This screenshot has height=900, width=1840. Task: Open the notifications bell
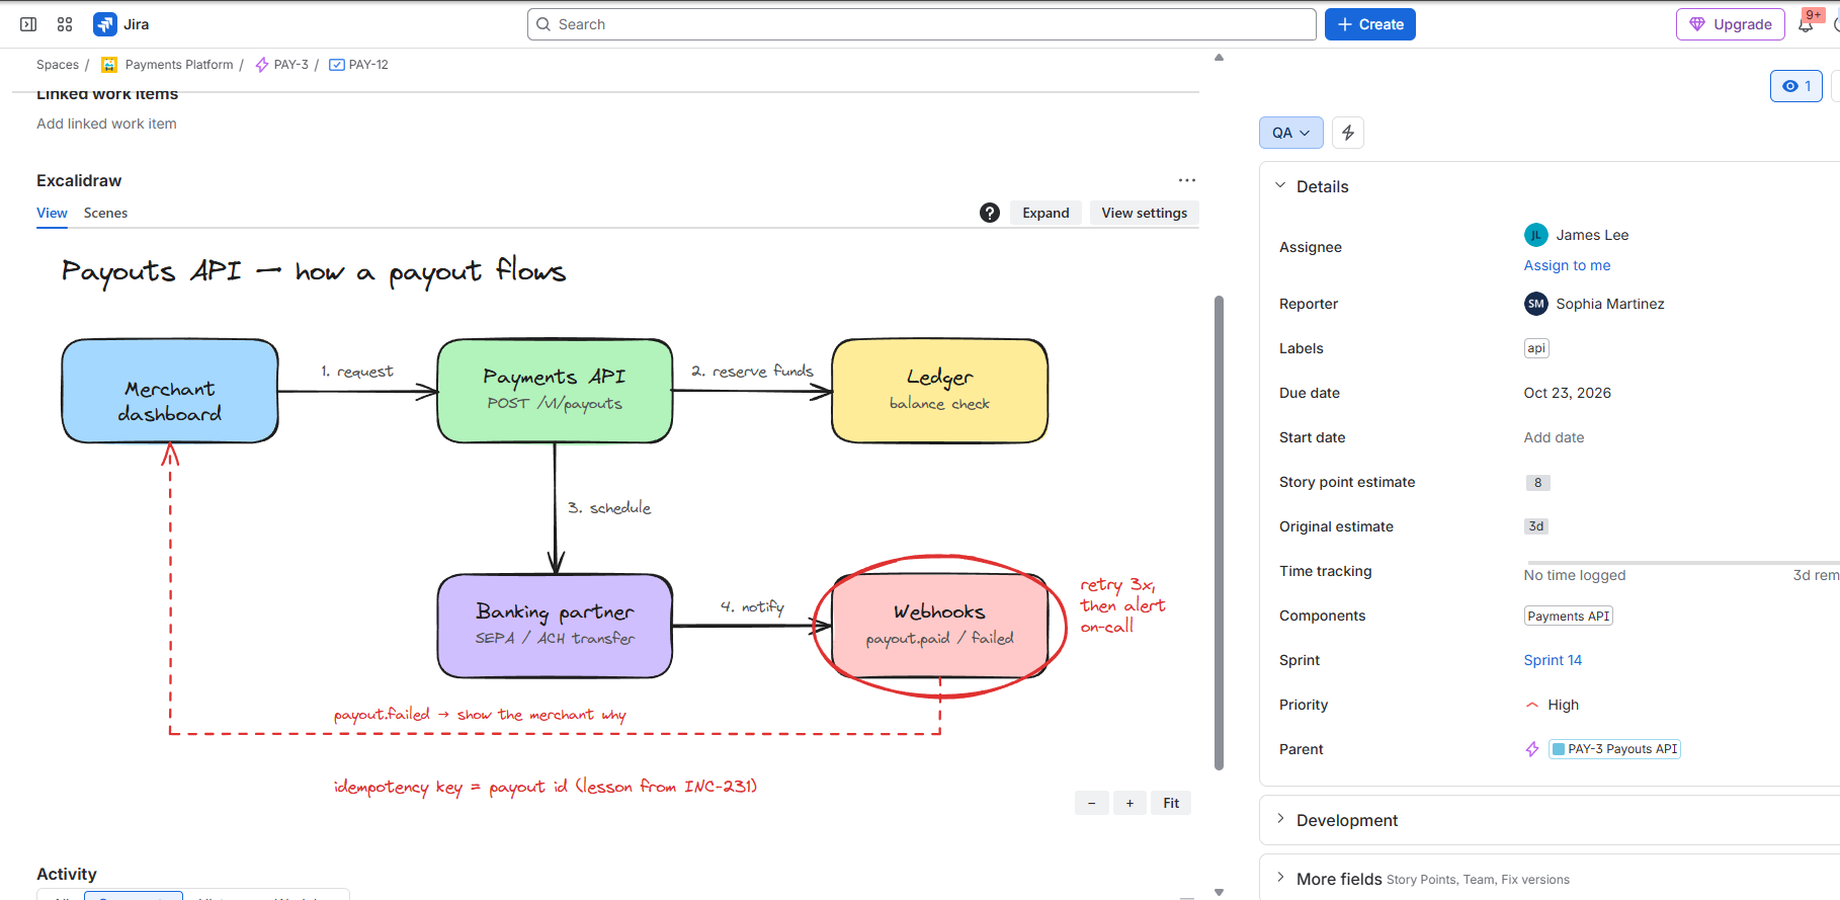(1806, 24)
